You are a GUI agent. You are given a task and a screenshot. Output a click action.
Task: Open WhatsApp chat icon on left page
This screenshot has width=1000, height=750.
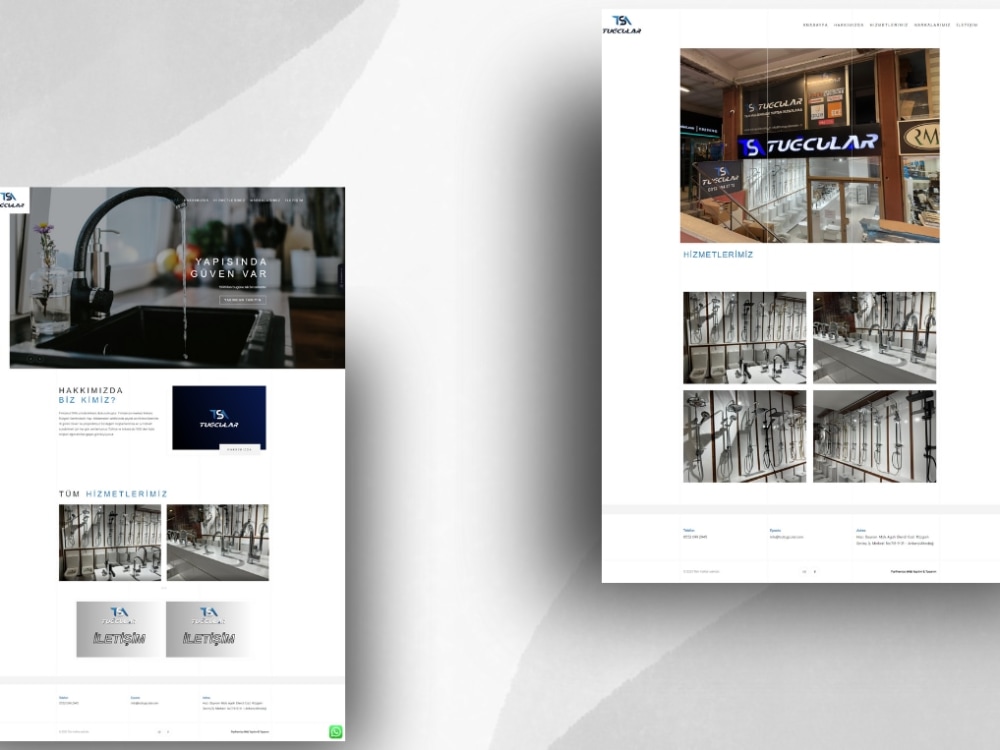point(335,732)
